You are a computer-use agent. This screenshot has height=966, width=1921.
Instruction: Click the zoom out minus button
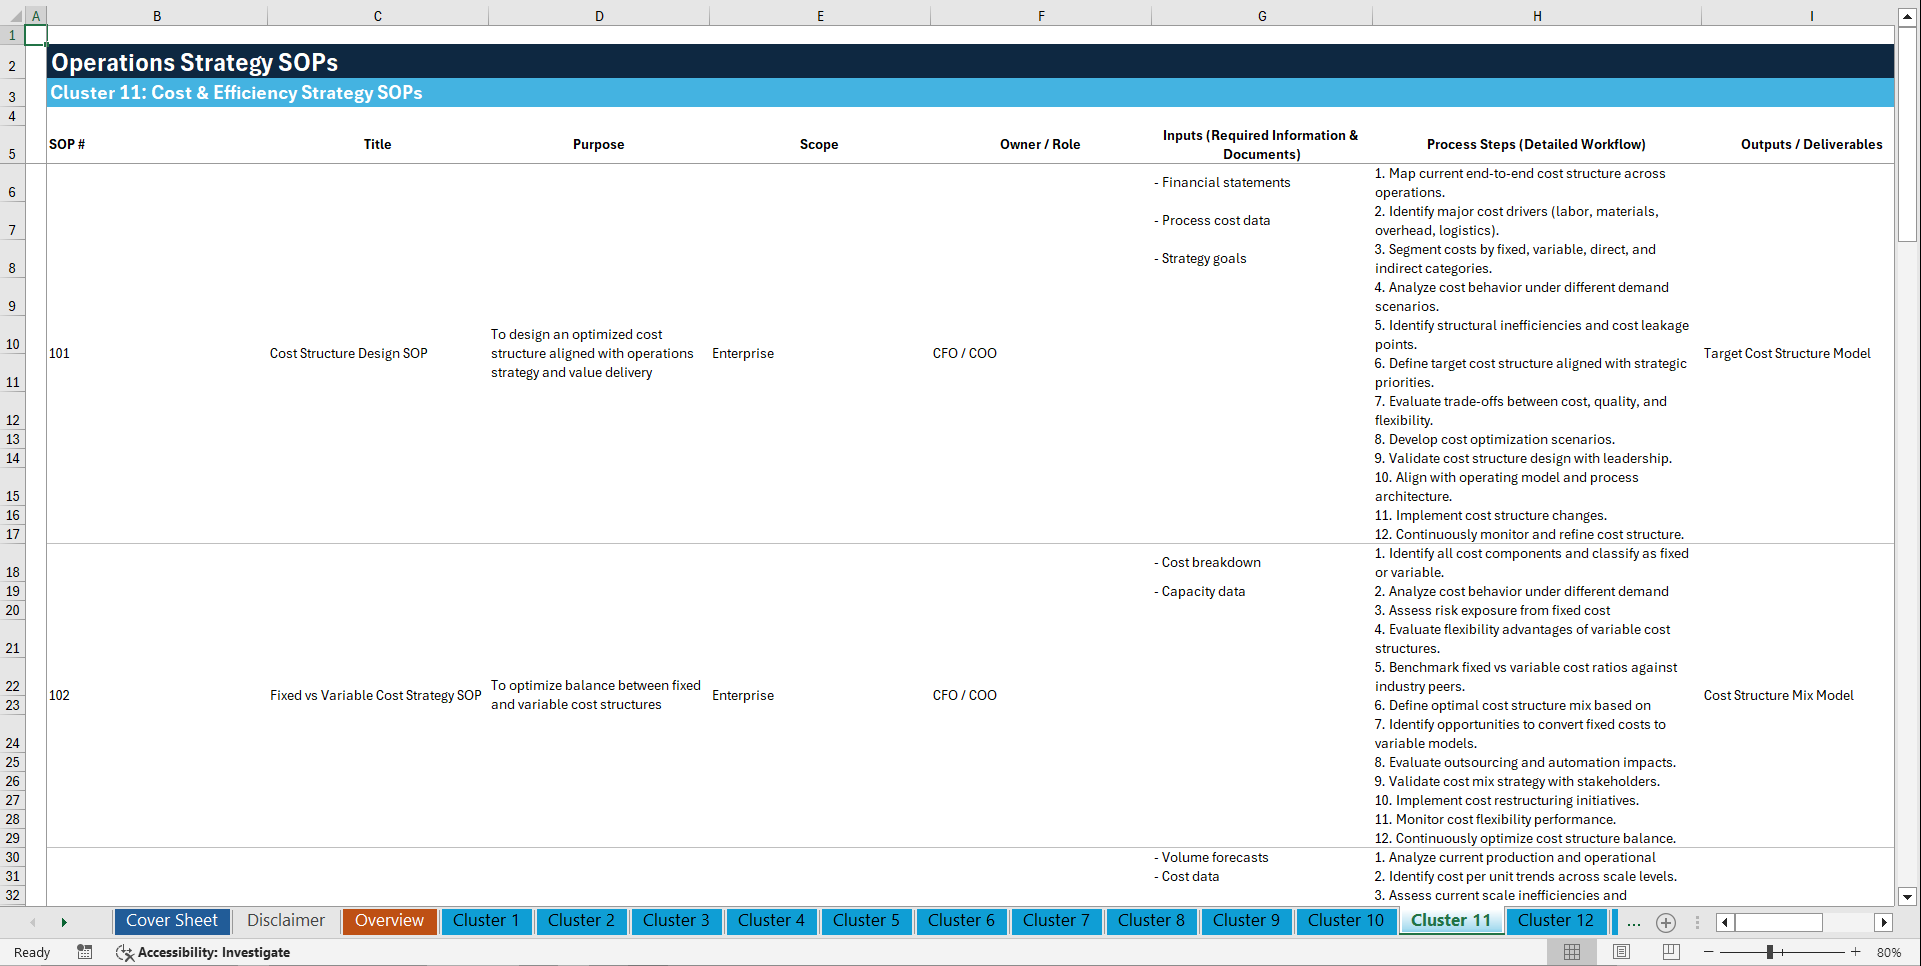1709,952
